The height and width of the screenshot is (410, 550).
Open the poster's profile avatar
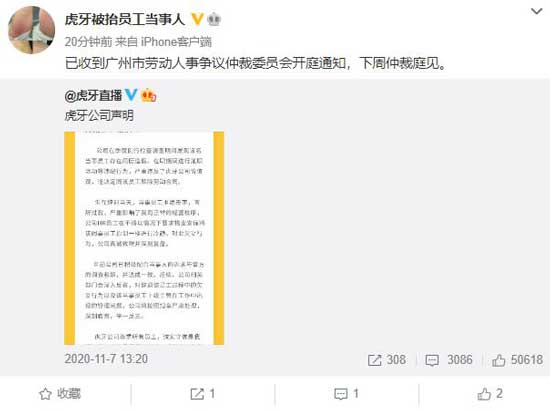[x=32, y=30]
